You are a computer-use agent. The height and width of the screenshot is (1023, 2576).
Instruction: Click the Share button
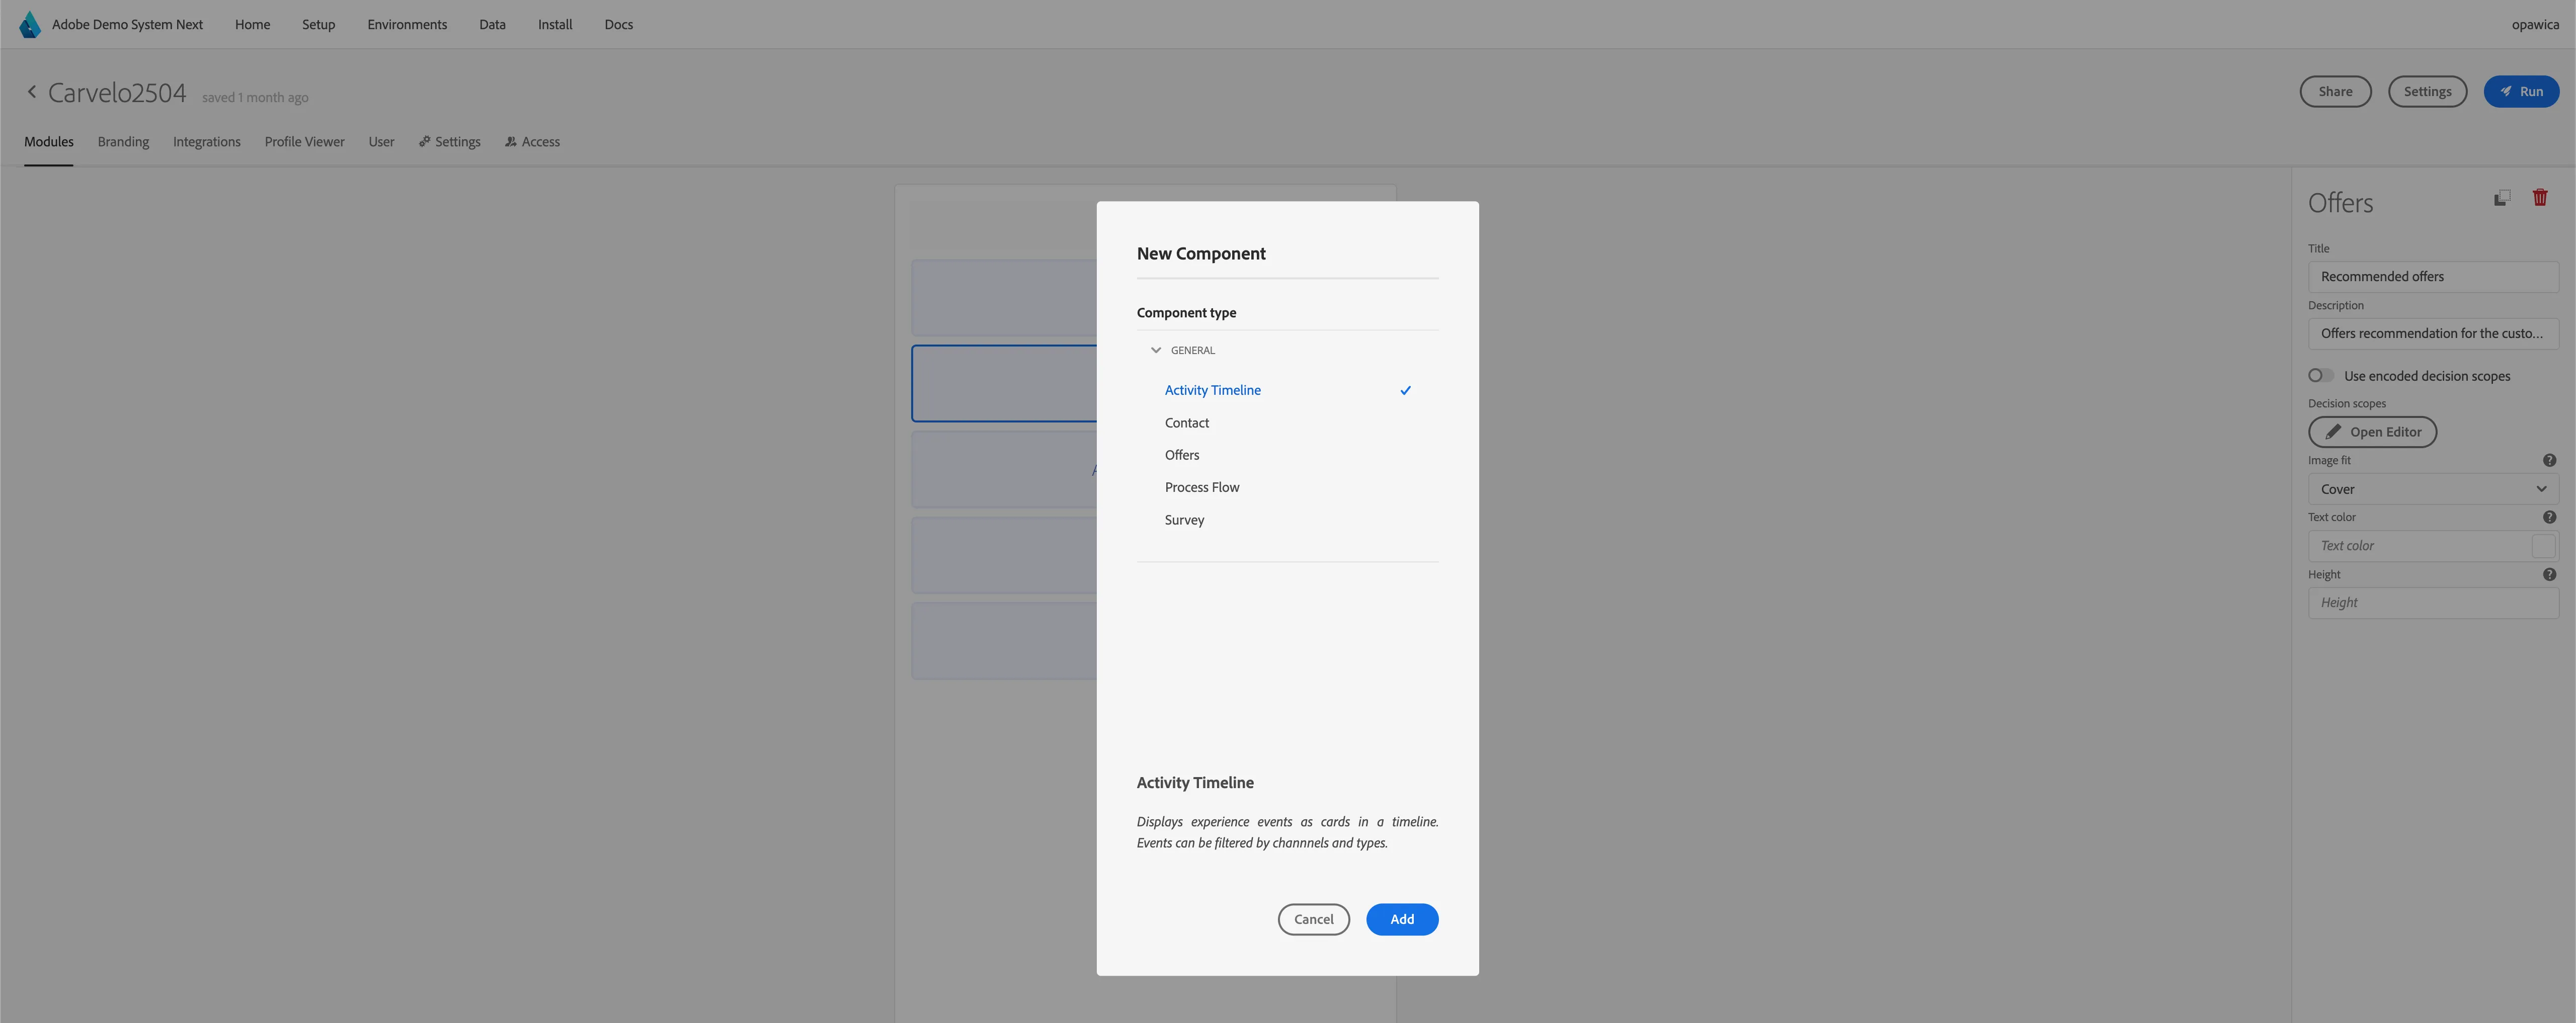point(2335,92)
